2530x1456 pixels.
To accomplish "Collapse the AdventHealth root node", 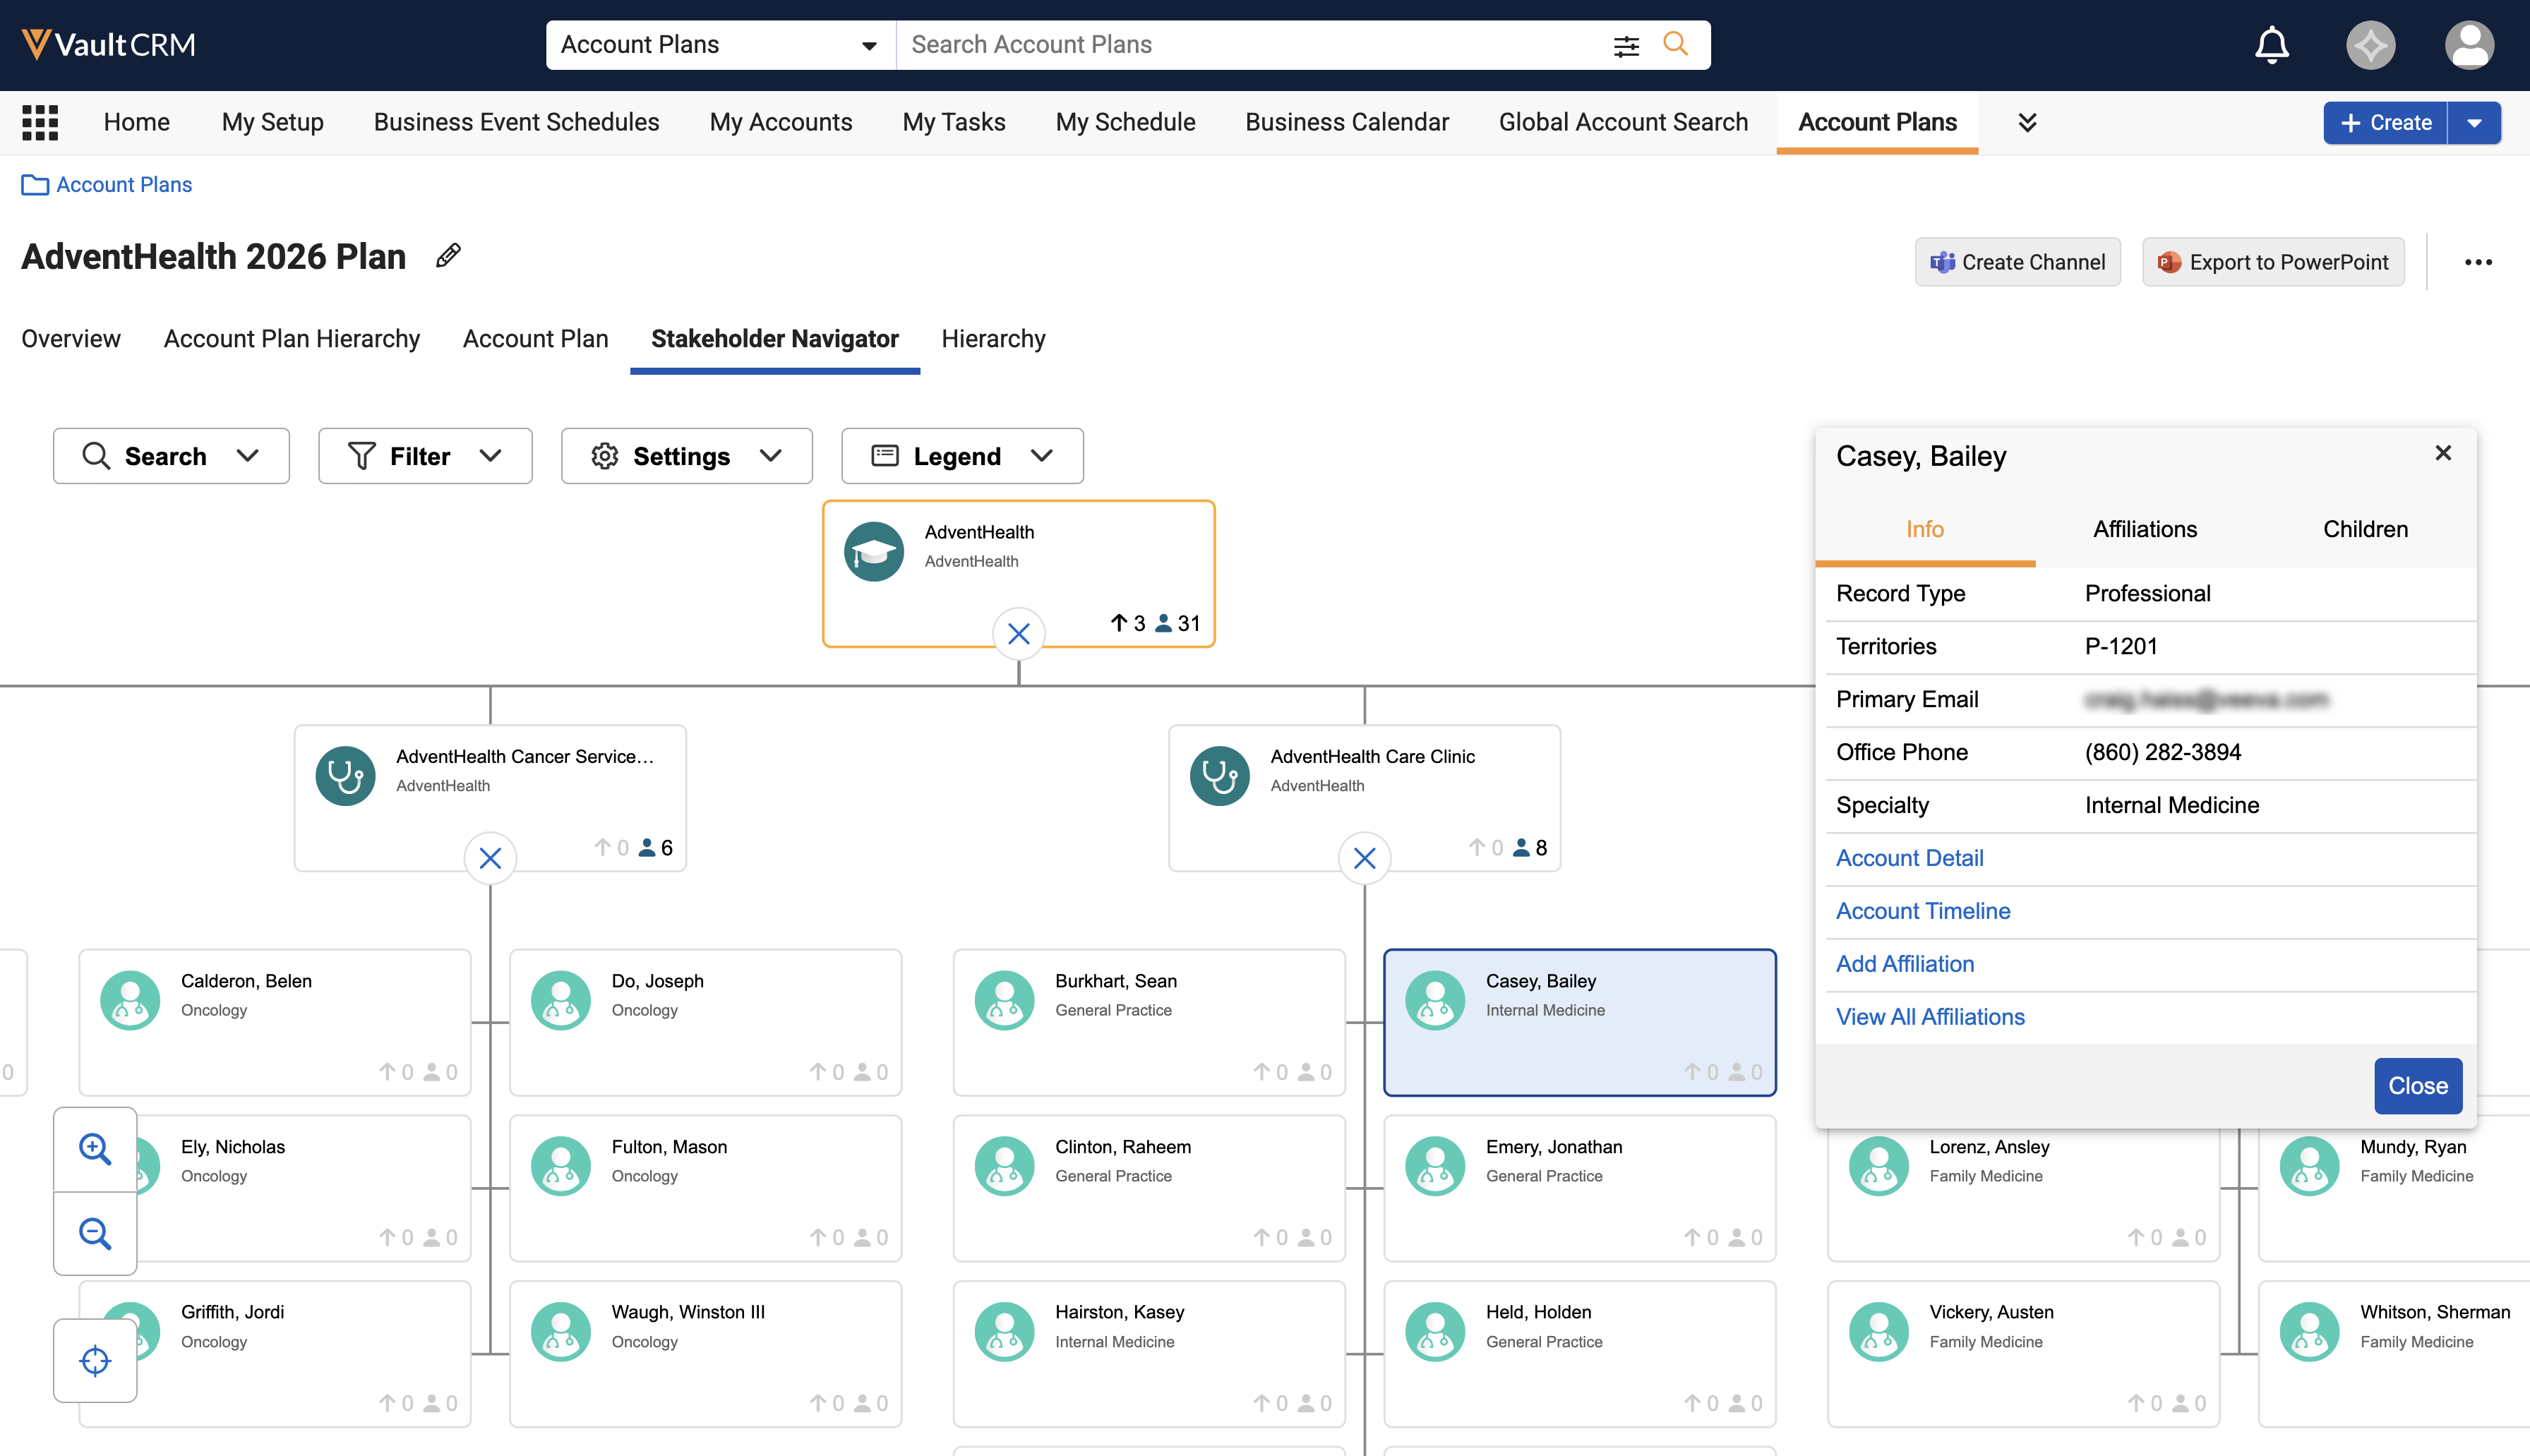I will pos(1018,634).
